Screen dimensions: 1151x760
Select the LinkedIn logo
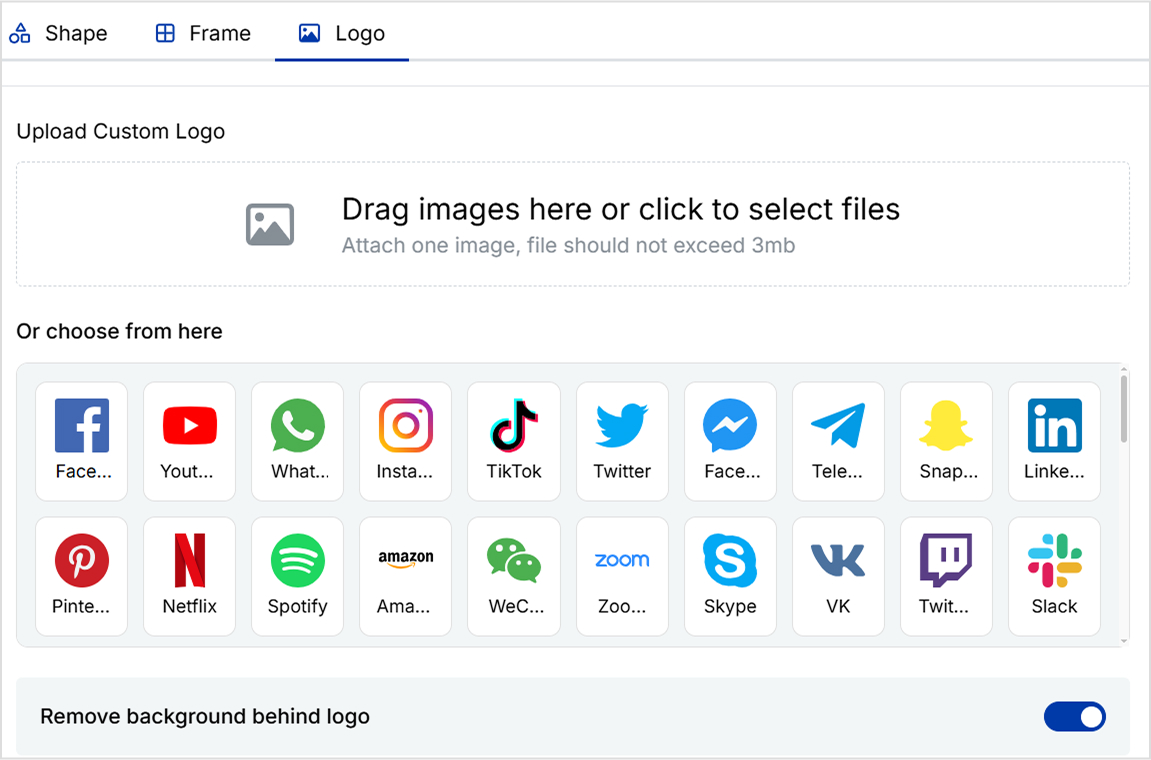coord(1054,441)
